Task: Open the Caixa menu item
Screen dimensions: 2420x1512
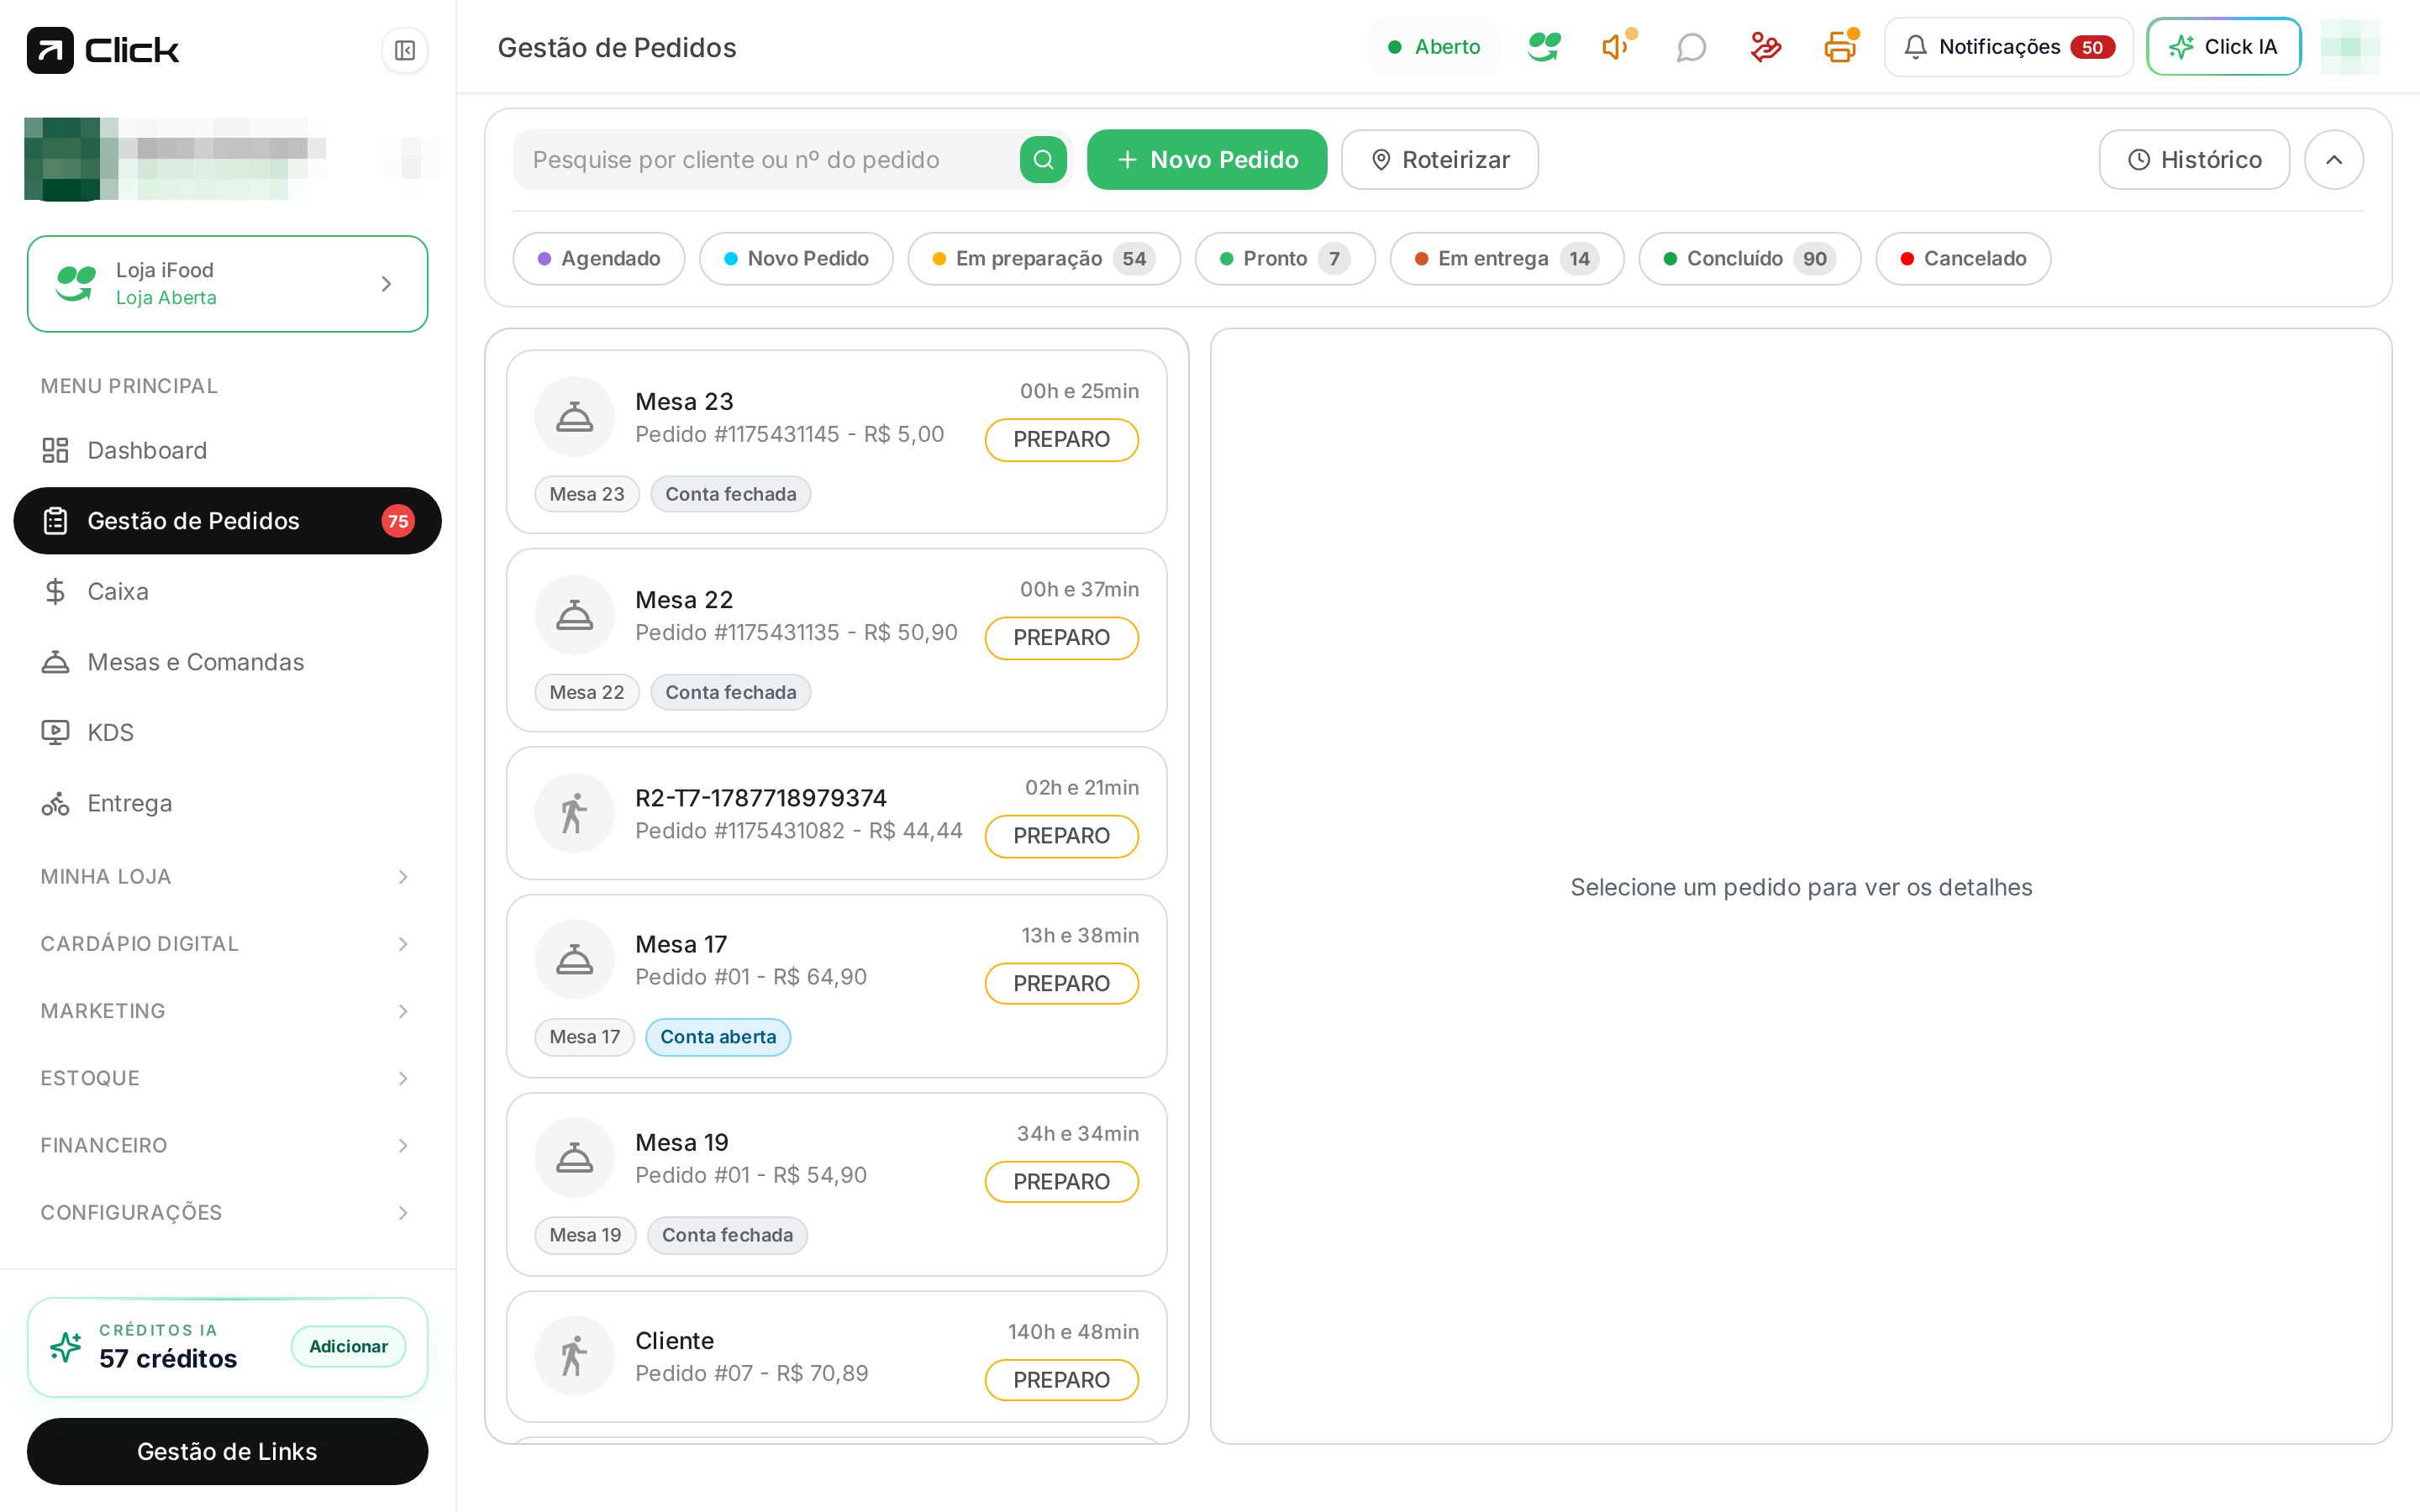Action: click(227, 591)
